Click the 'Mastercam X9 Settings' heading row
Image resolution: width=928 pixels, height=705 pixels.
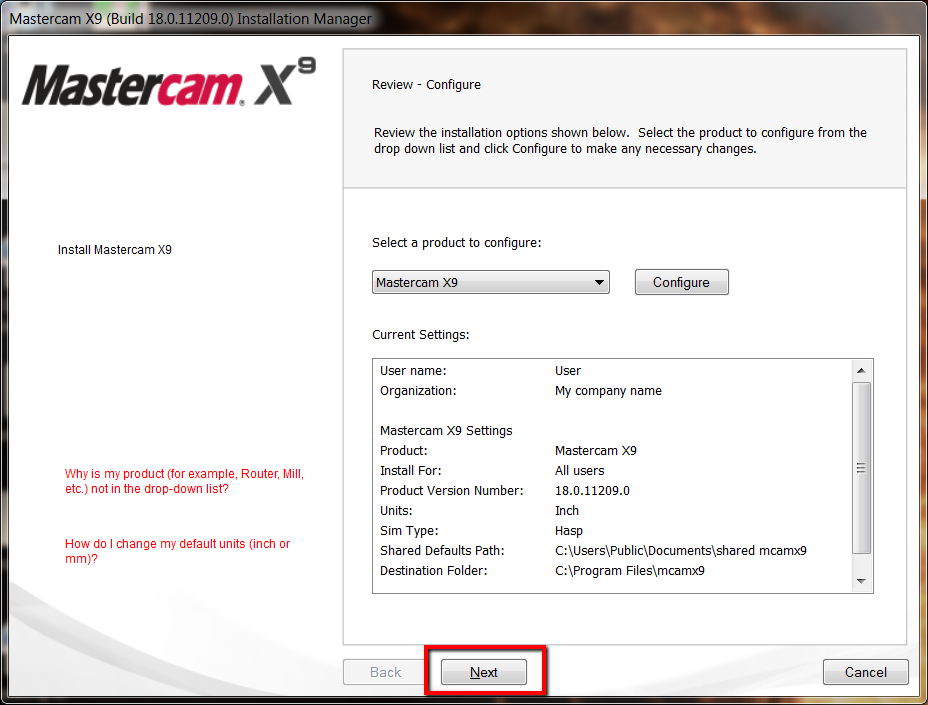[x=446, y=430]
